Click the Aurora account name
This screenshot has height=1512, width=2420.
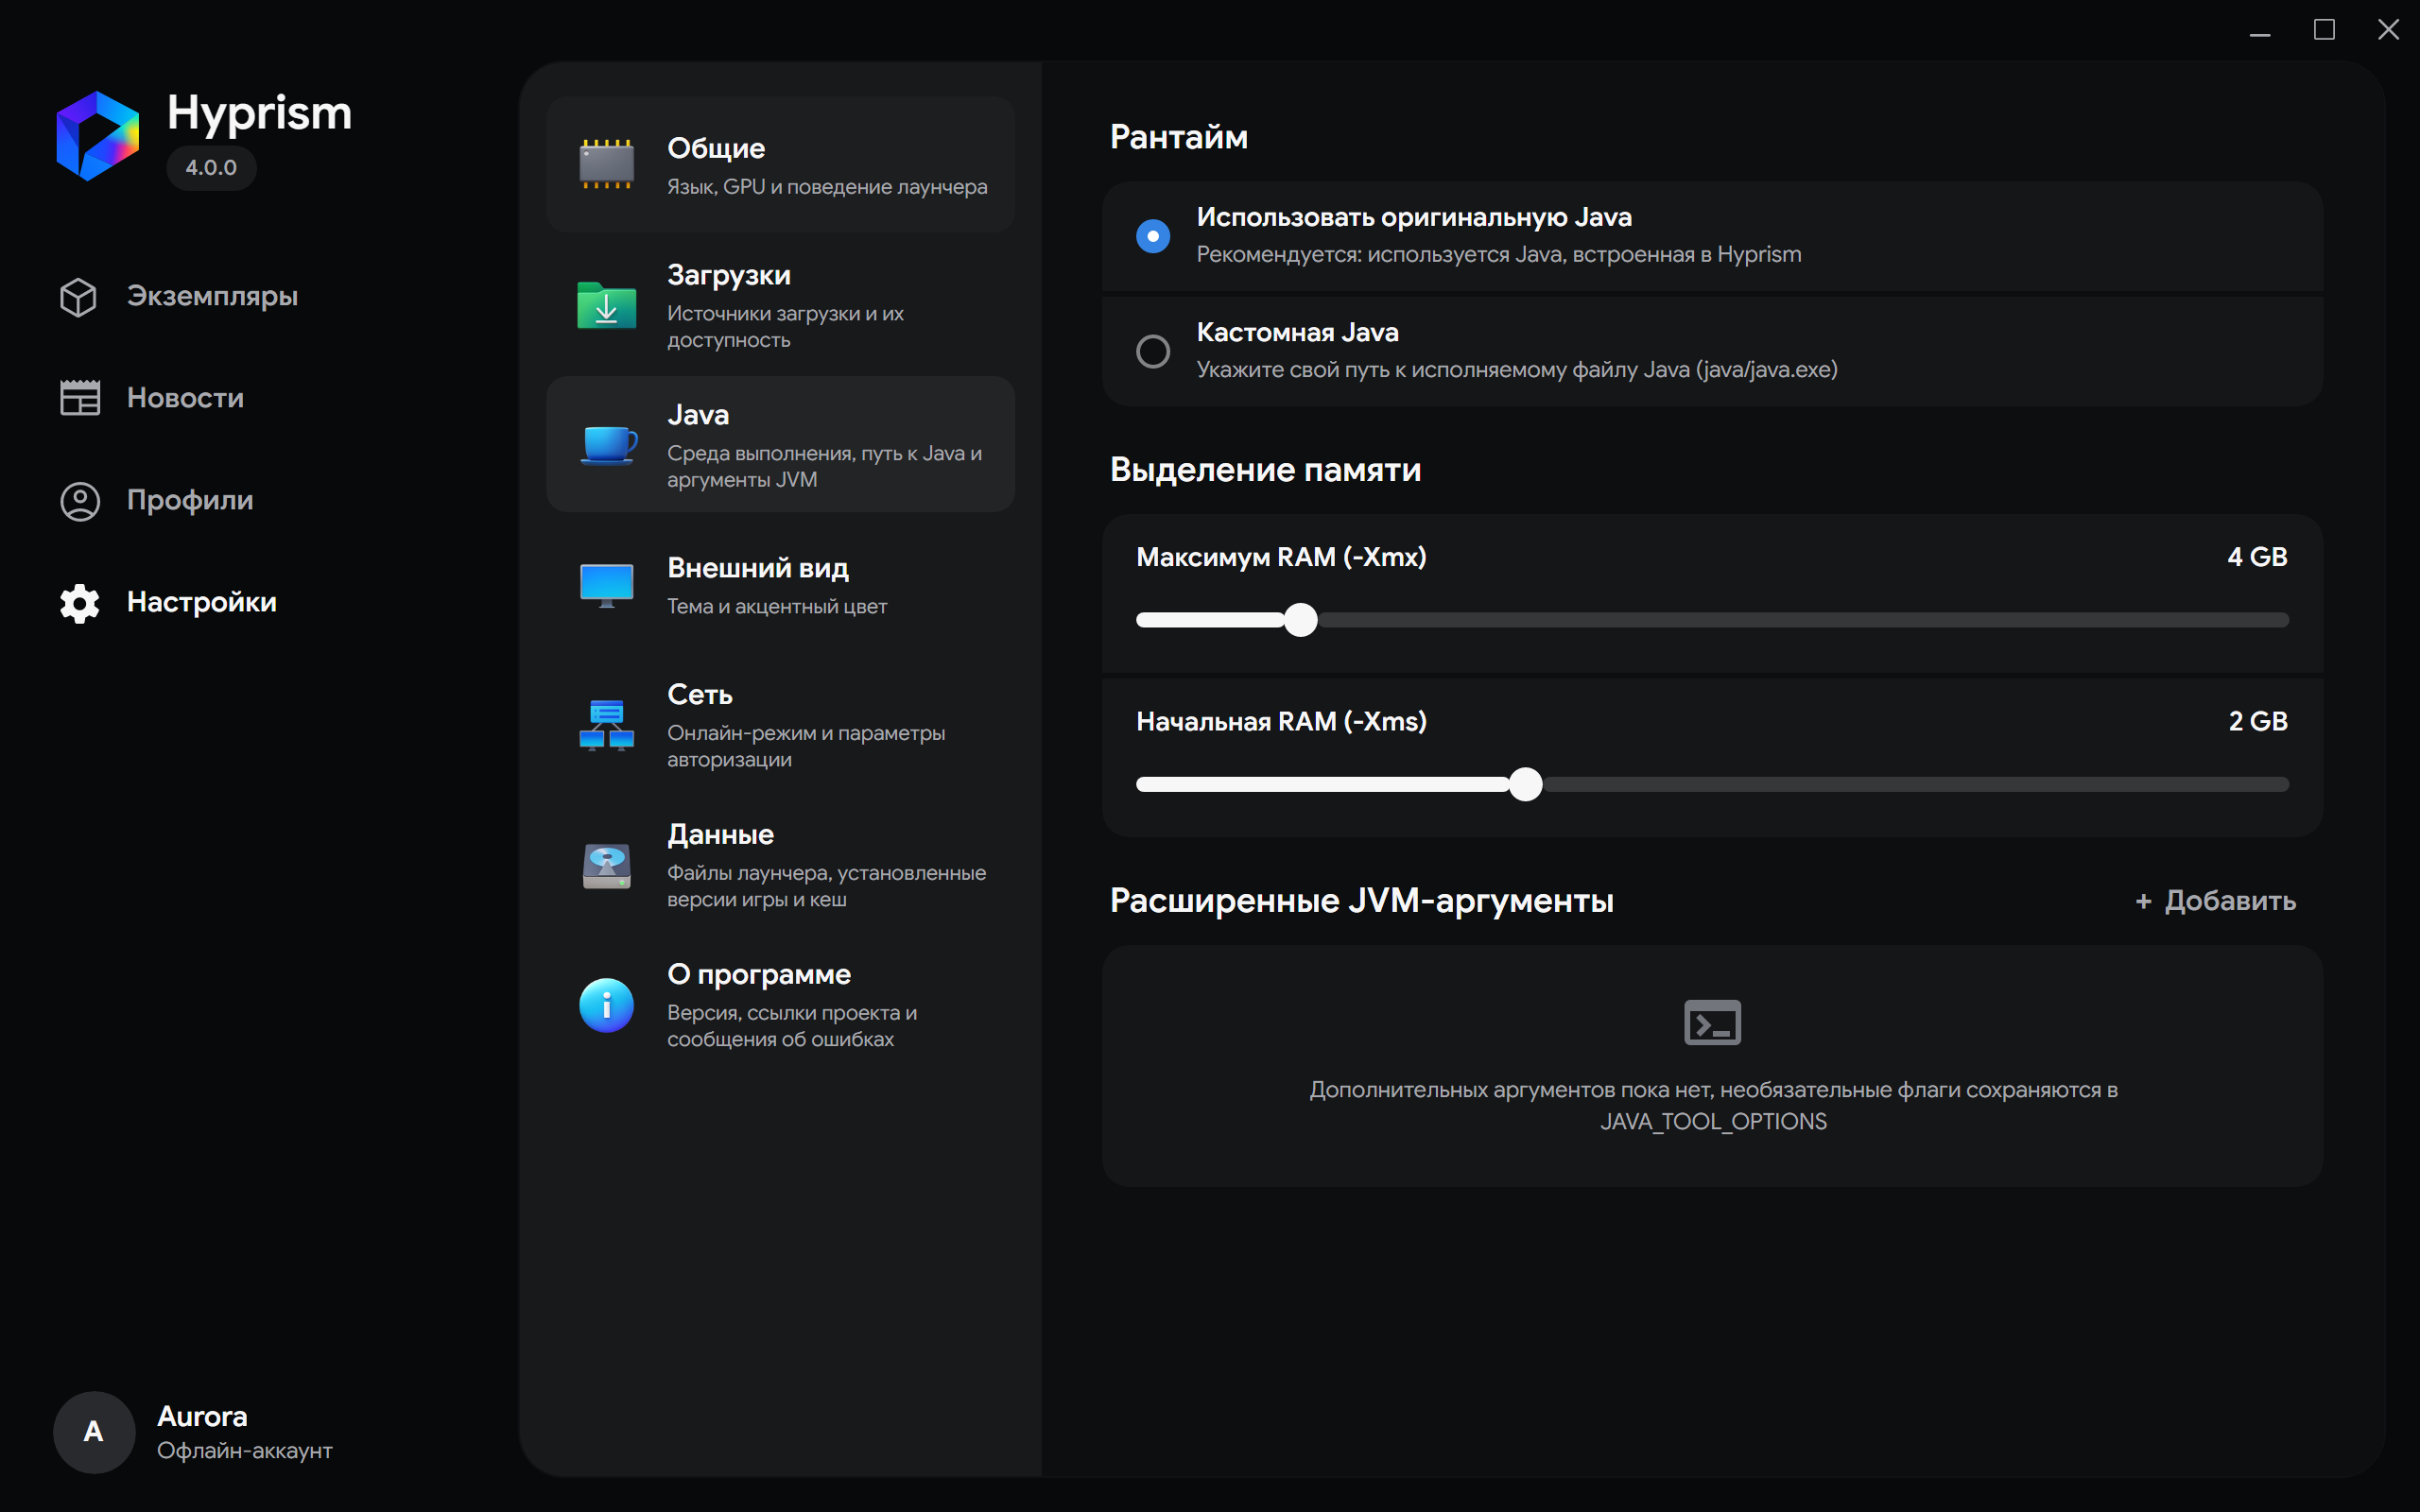point(202,1416)
